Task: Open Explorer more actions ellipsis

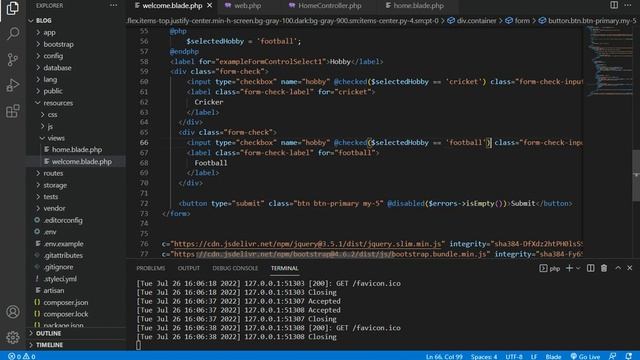Action: [x=113, y=5]
